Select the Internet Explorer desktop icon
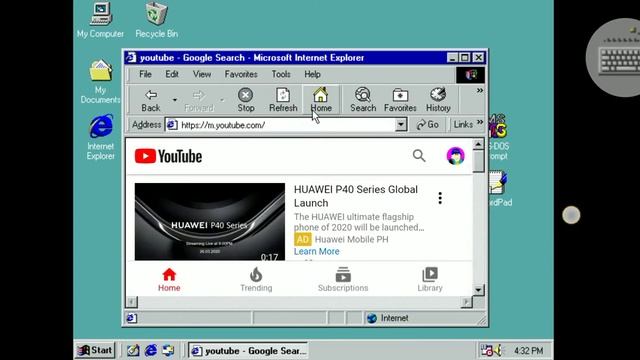The width and height of the screenshot is (640, 360). tap(101, 137)
